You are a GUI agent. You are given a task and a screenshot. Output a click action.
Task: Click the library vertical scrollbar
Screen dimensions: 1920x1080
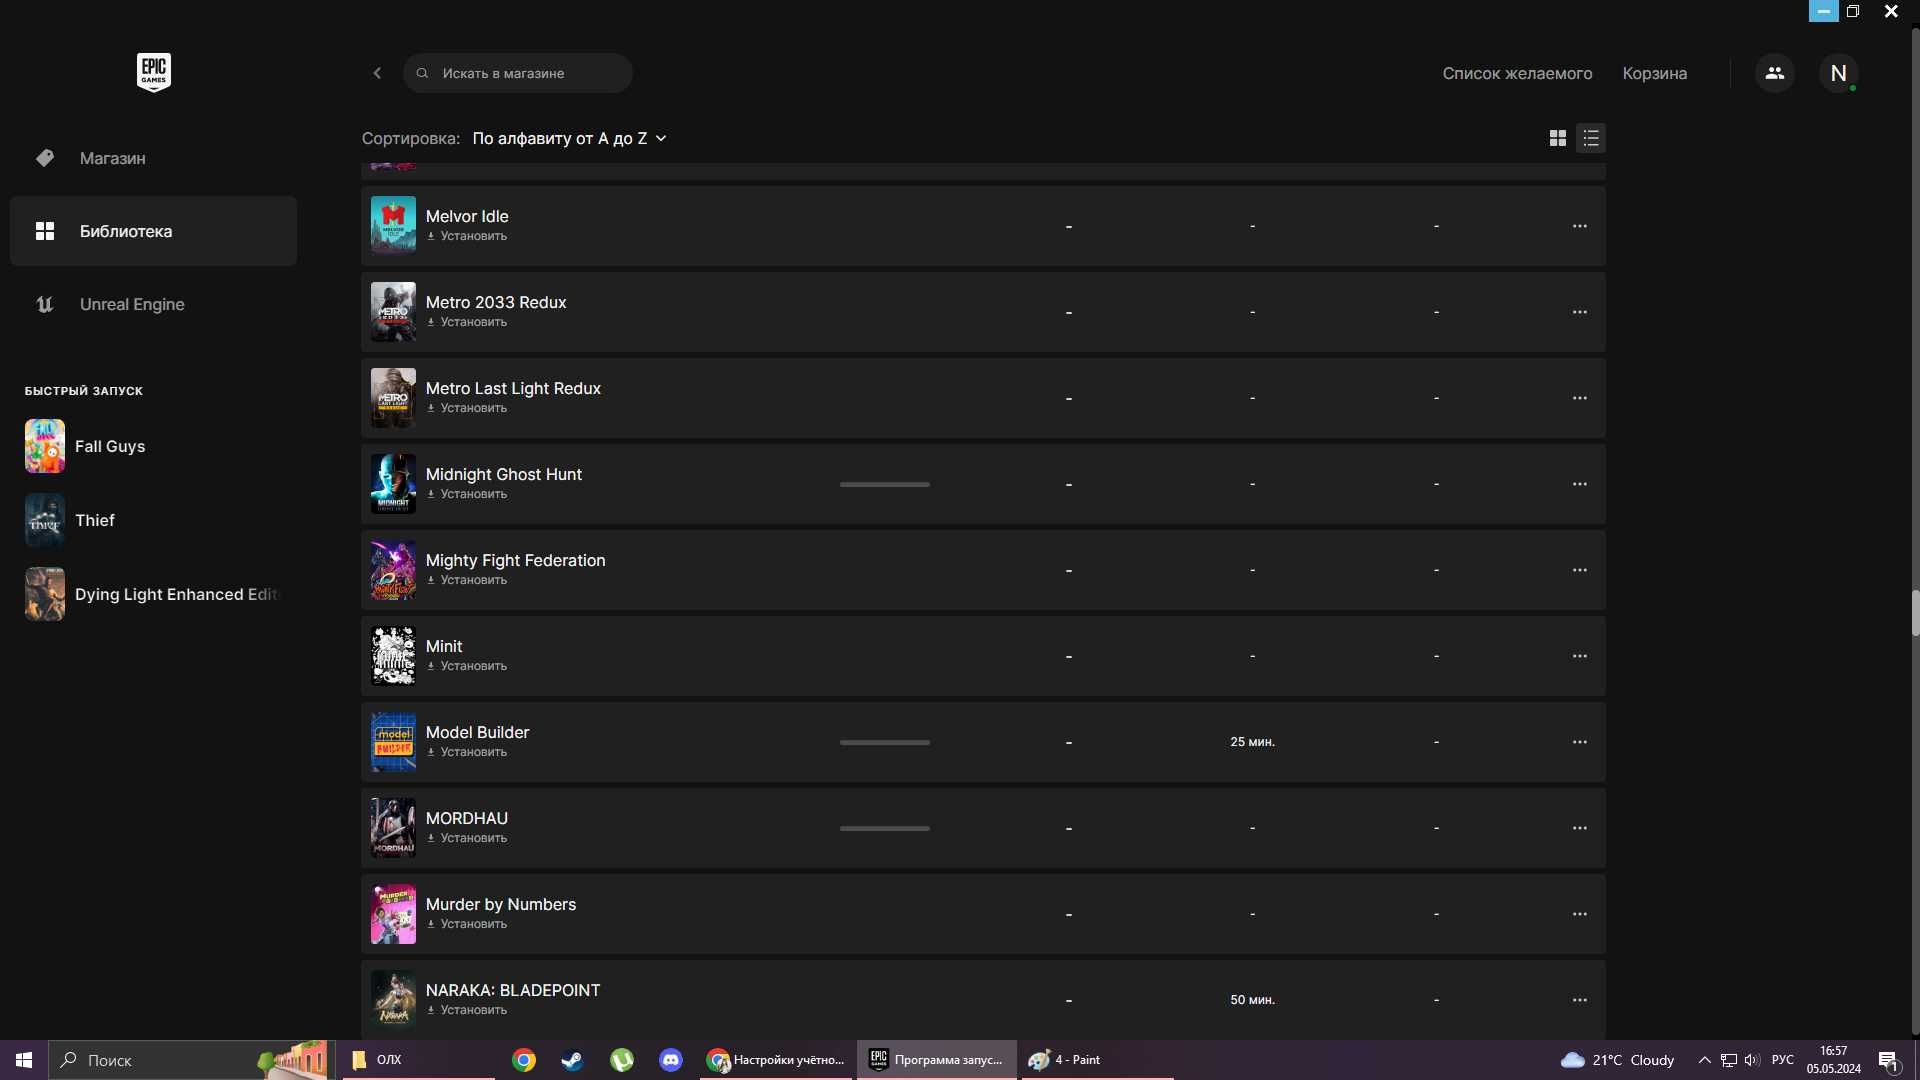pos(1915,613)
